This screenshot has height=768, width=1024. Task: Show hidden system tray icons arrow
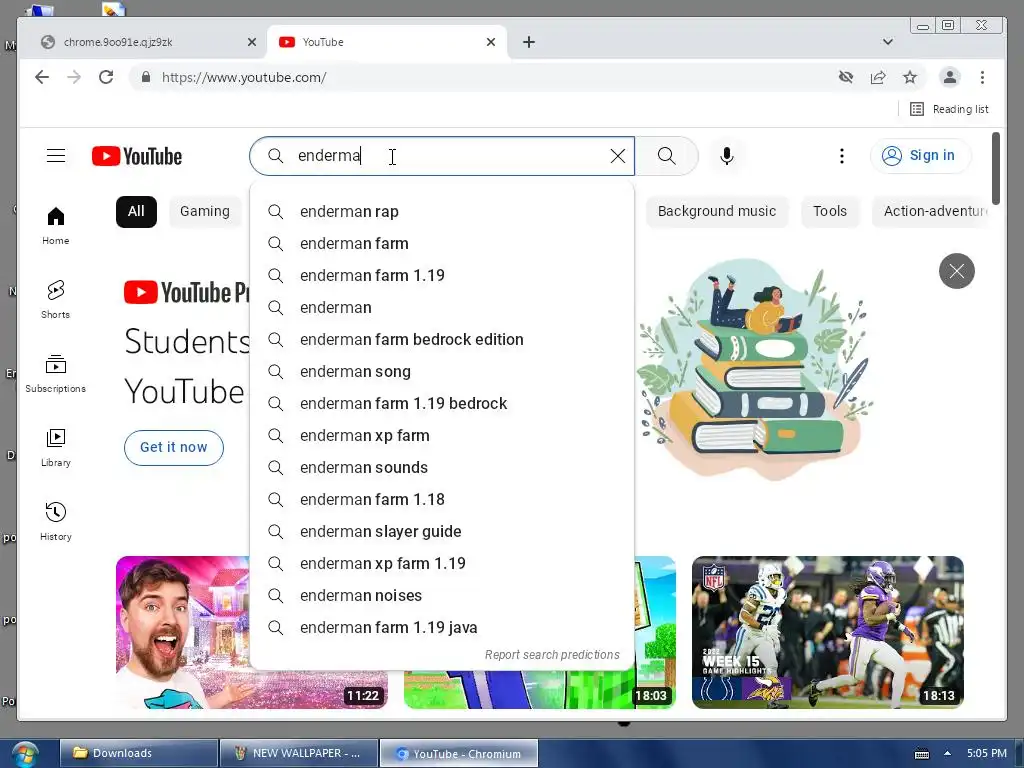(947, 754)
